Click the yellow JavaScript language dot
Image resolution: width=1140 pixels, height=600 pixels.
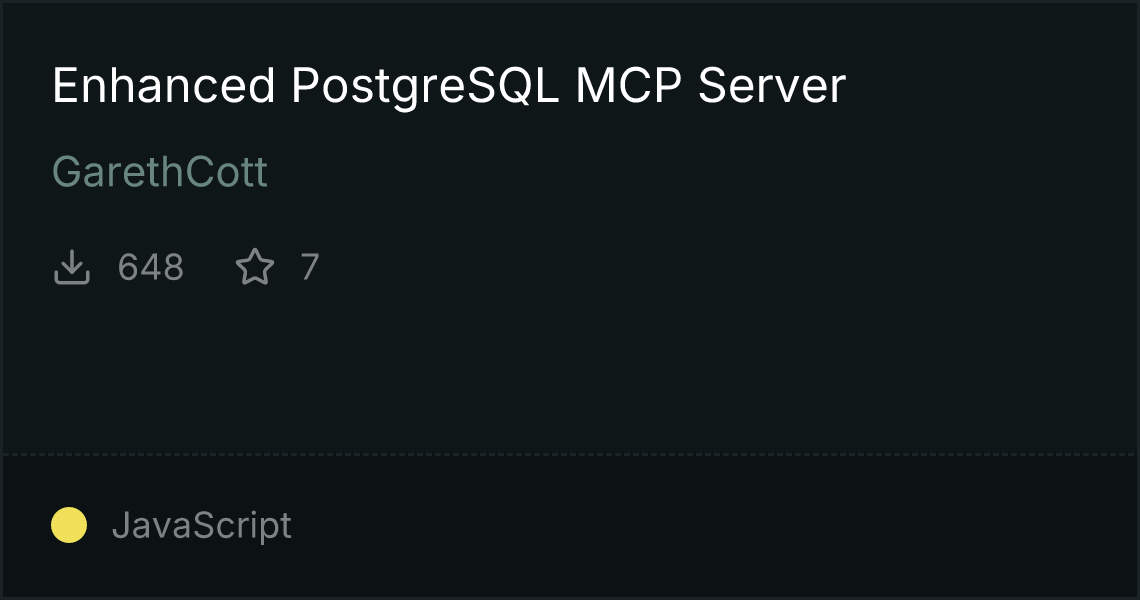pyautogui.click(x=69, y=525)
